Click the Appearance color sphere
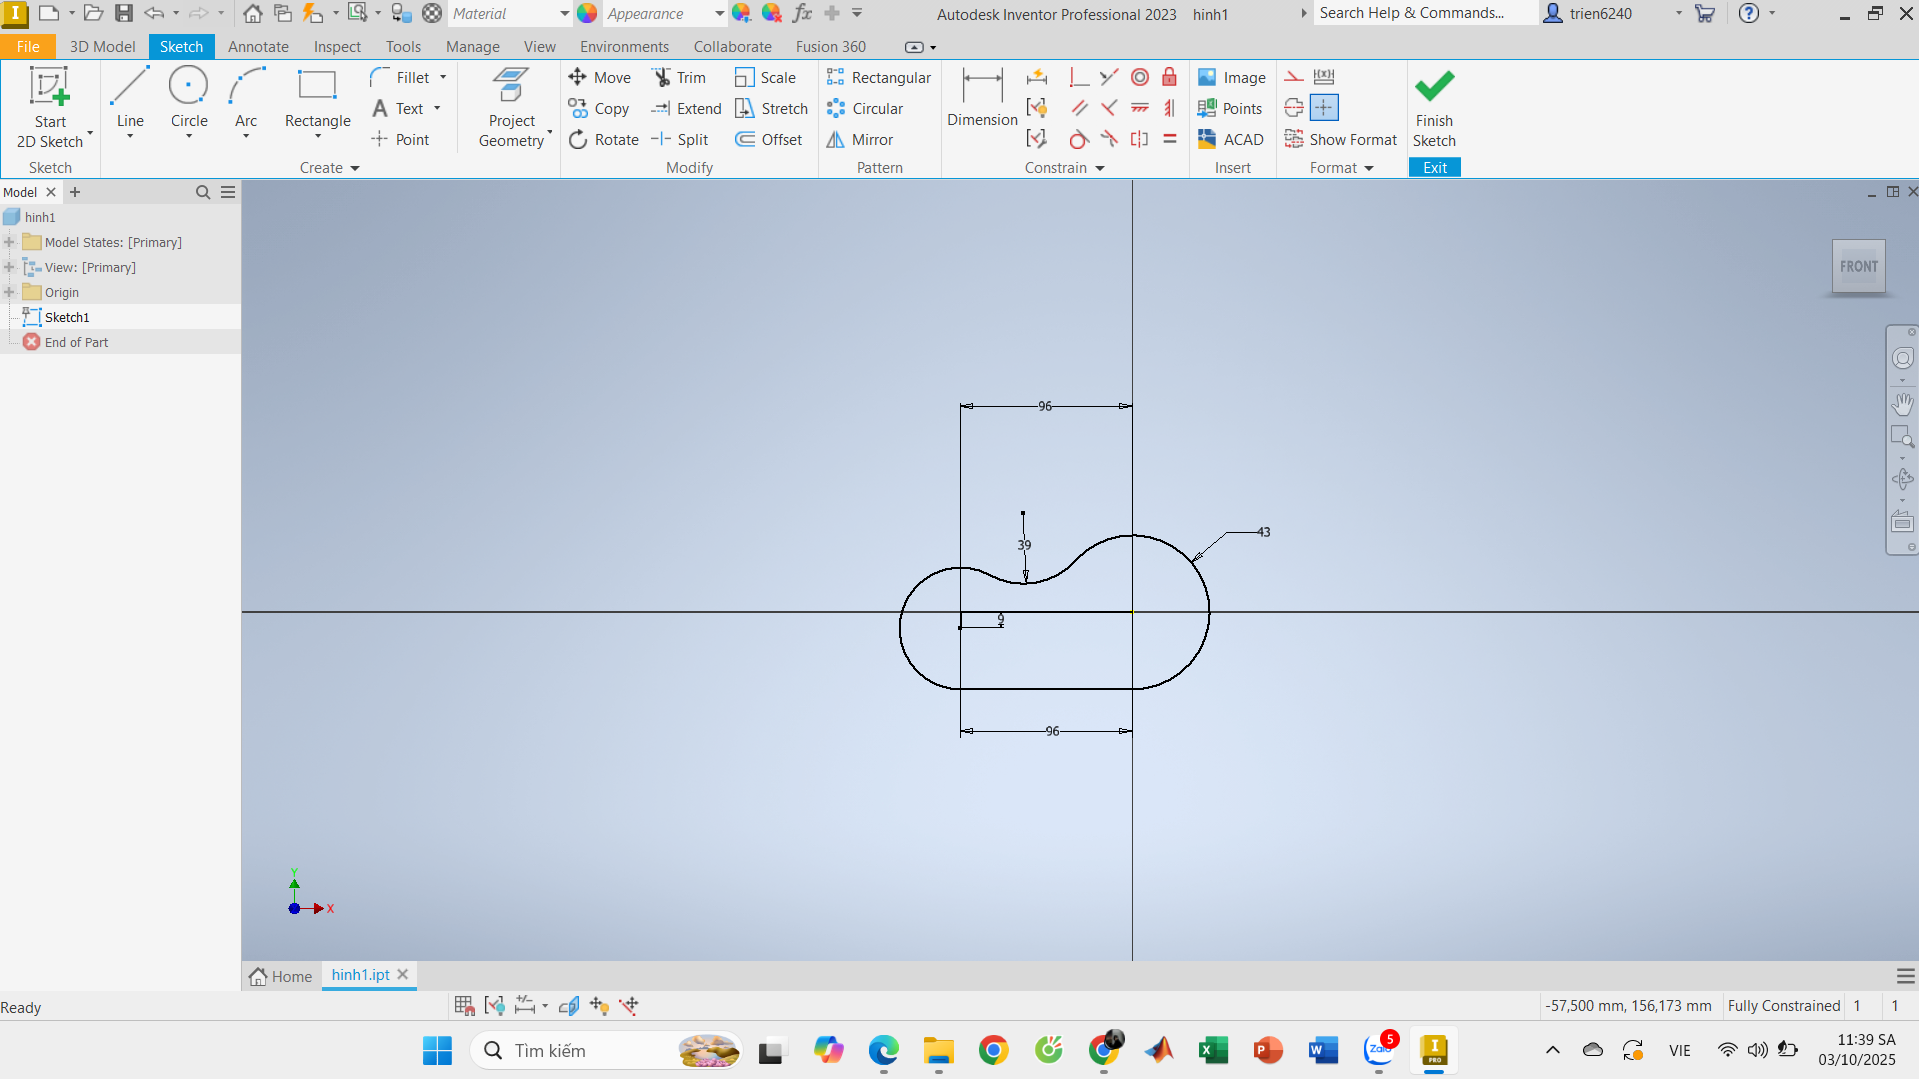This screenshot has height=1079, width=1919. click(x=587, y=14)
